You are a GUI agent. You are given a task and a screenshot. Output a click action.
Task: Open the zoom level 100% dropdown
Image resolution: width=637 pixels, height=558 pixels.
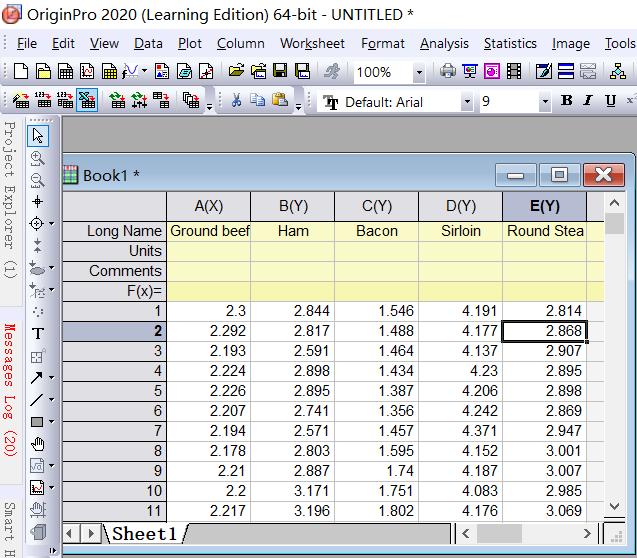[x=419, y=72]
